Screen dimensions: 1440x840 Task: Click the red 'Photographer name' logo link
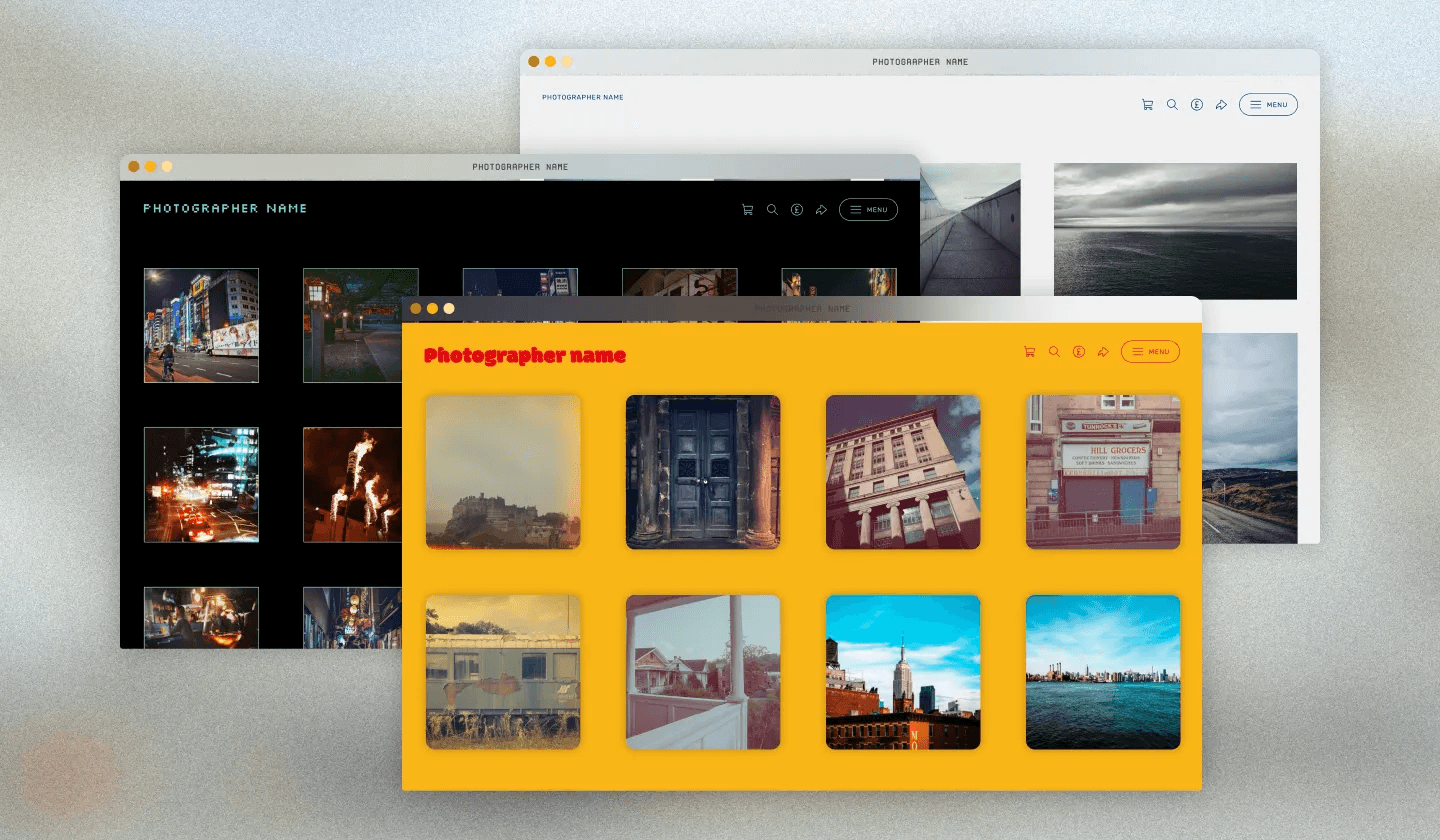(525, 355)
